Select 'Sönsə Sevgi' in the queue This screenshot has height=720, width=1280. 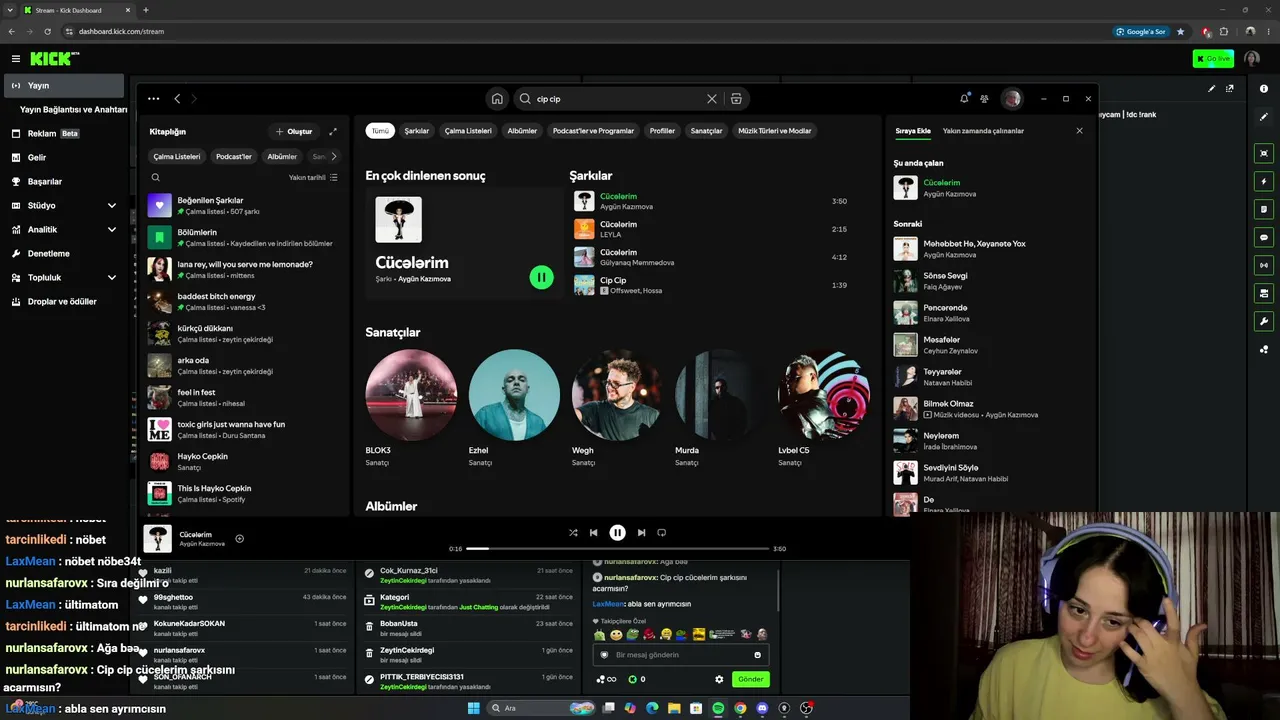point(985,280)
